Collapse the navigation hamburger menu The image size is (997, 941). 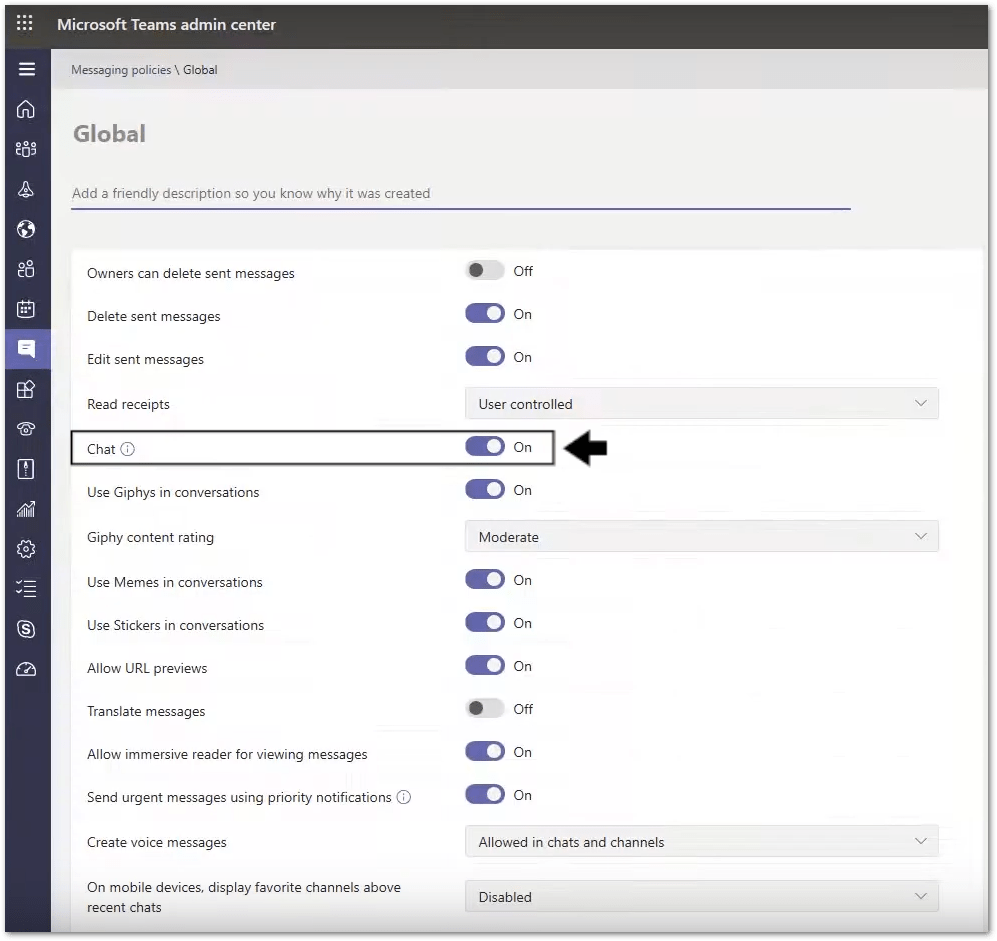point(27,69)
